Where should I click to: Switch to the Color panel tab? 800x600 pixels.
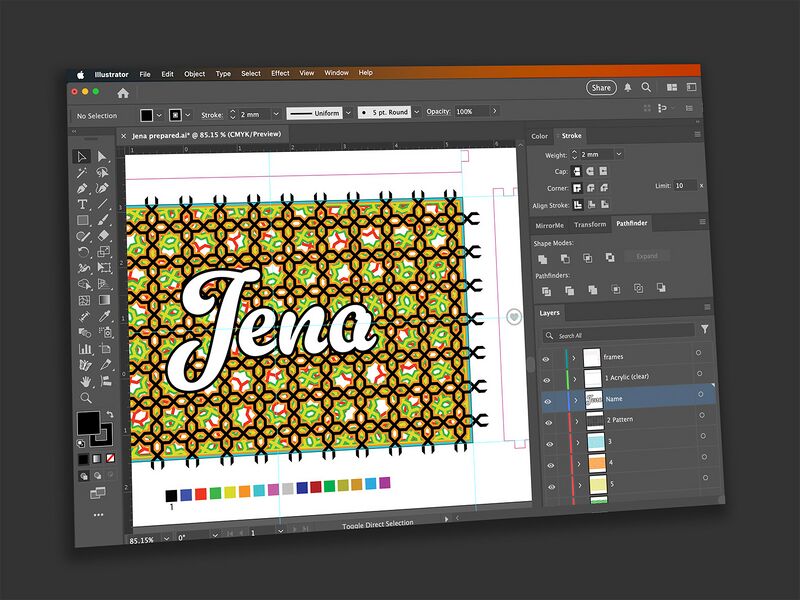point(539,136)
